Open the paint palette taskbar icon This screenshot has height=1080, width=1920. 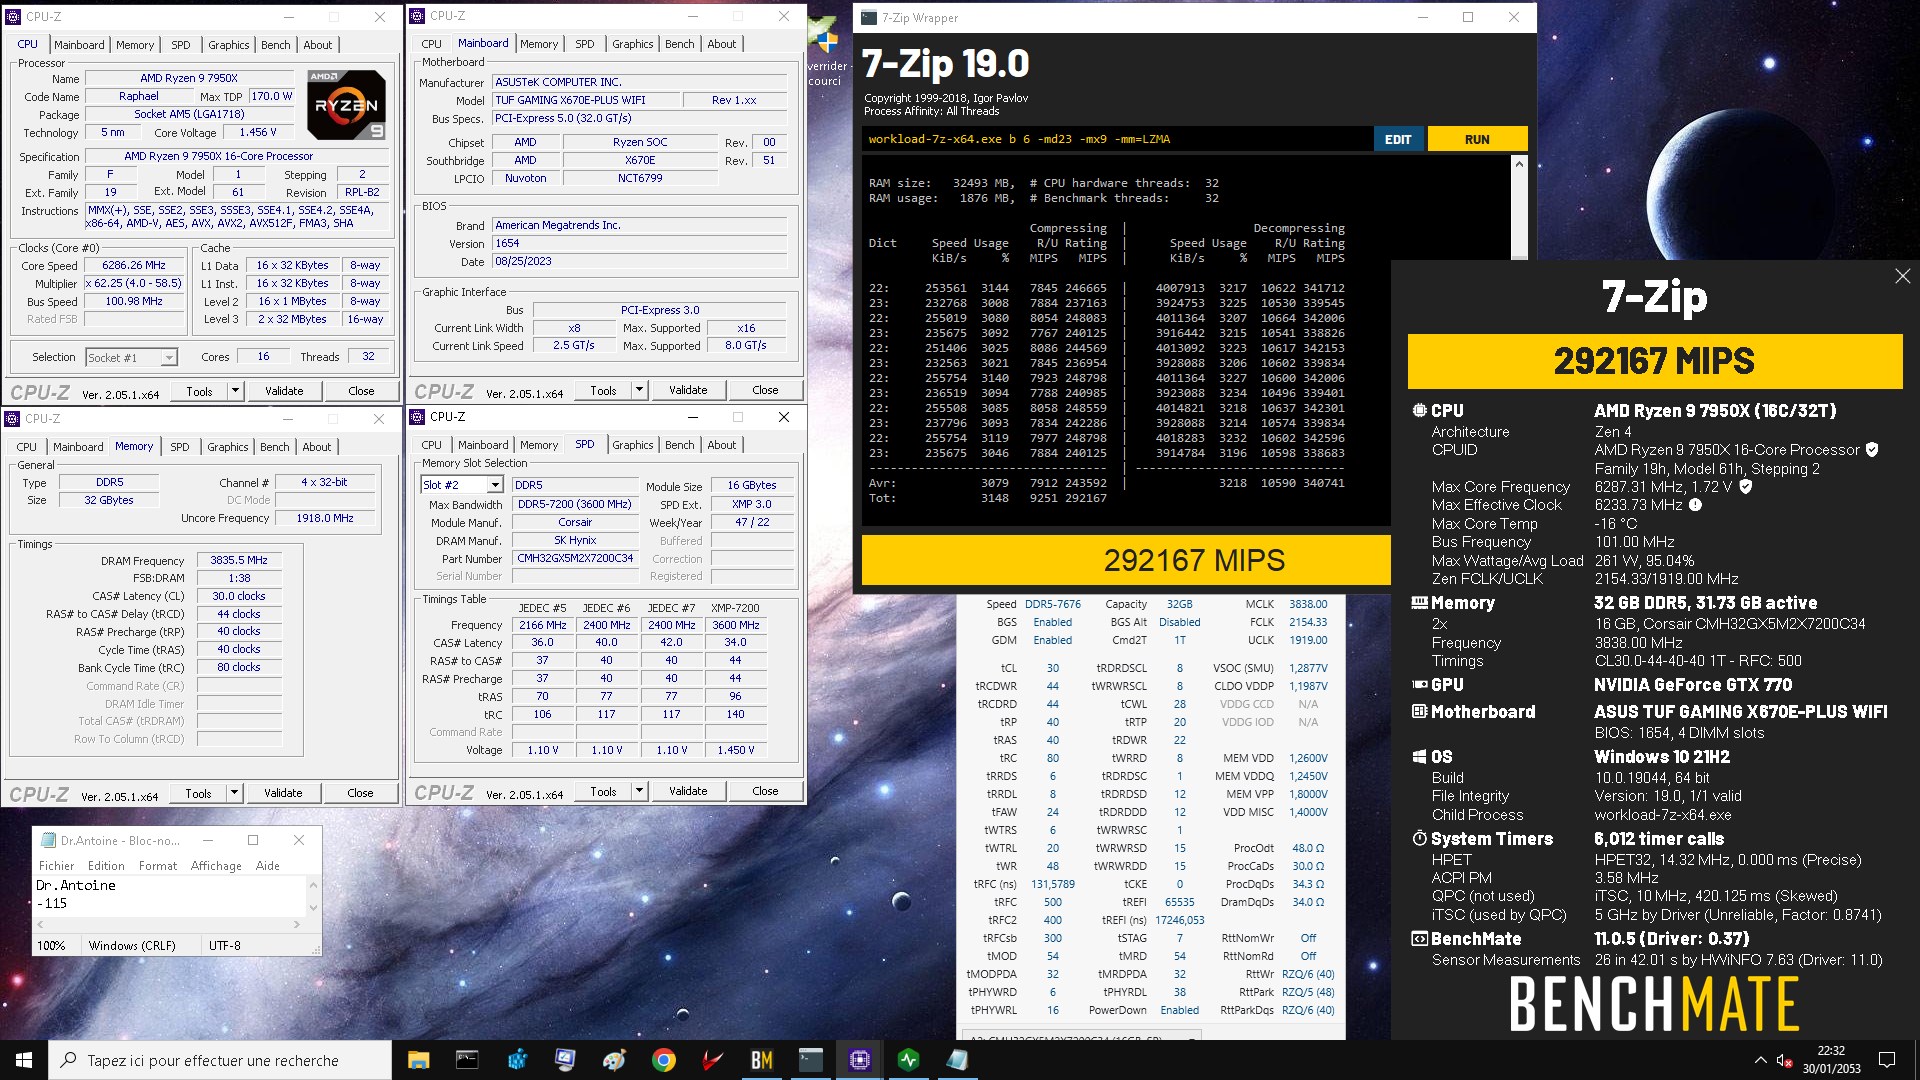[614, 1060]
